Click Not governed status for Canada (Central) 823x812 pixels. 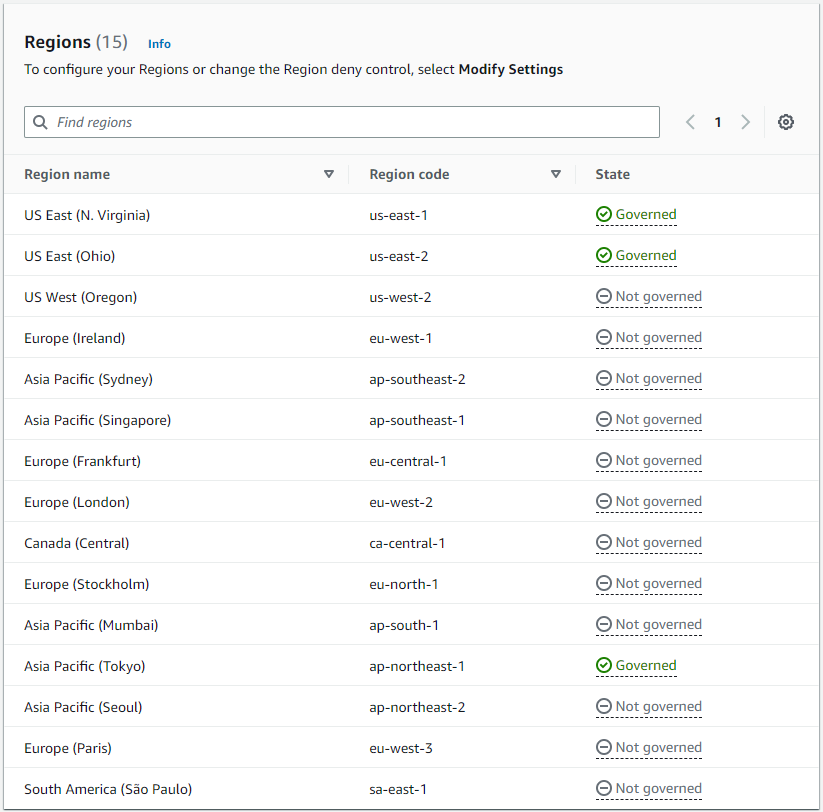coord(658,543)
